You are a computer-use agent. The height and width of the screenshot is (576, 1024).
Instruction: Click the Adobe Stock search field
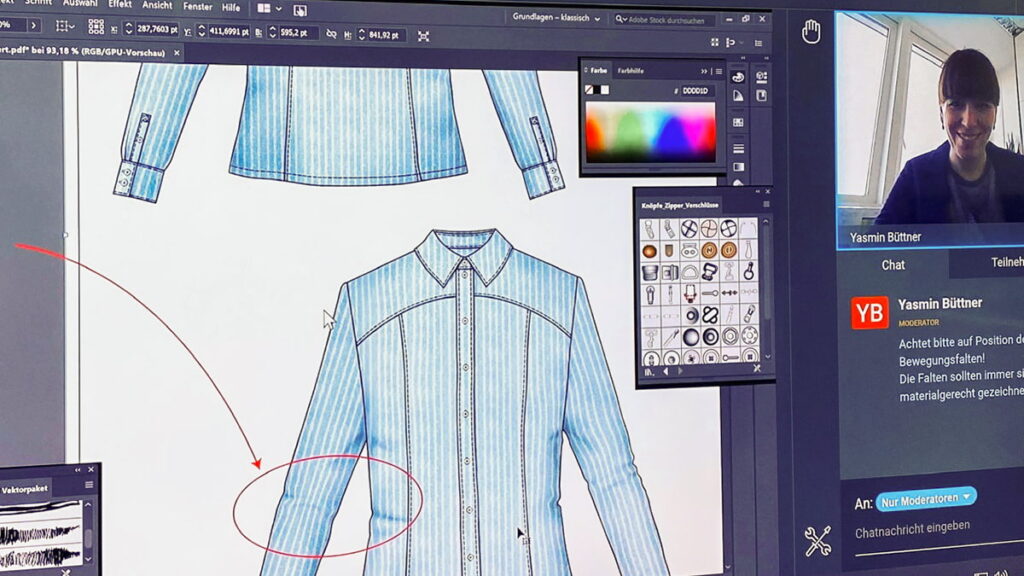pos(664,20)
